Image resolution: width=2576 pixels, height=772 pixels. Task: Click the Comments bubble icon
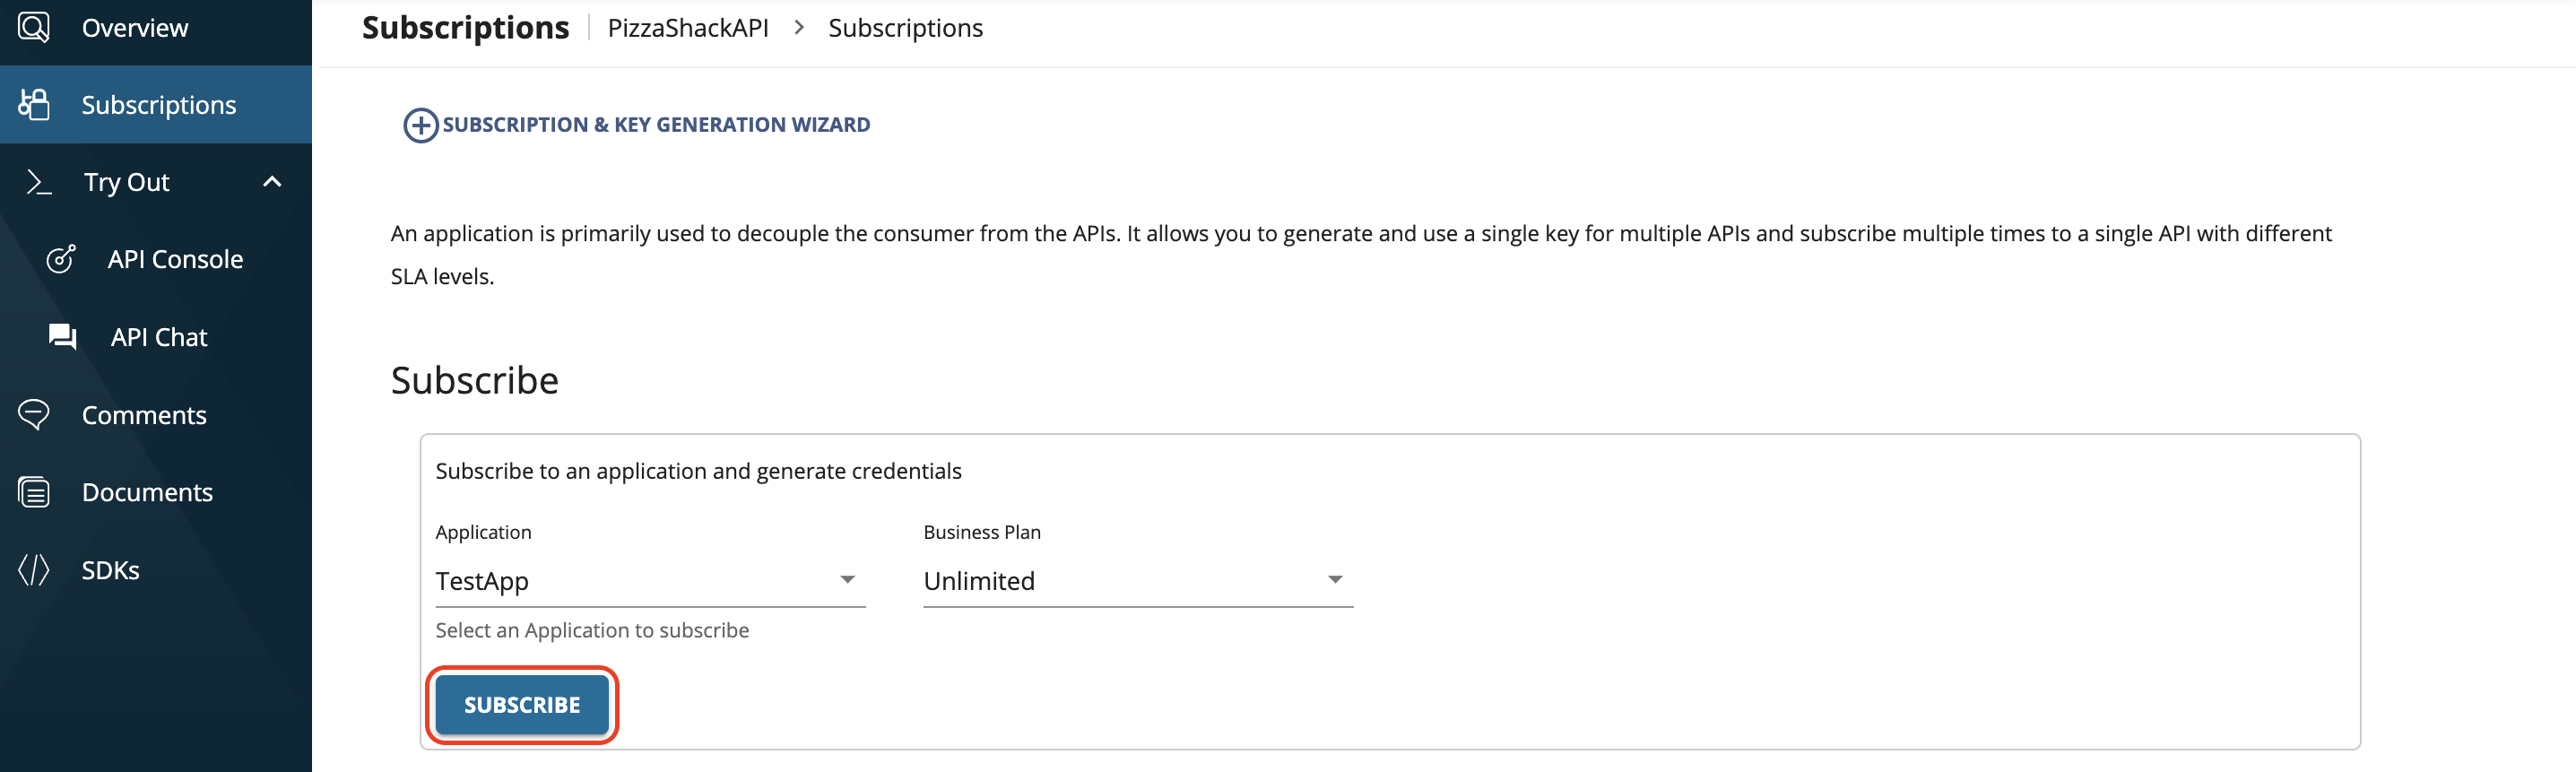pos(34,414)
